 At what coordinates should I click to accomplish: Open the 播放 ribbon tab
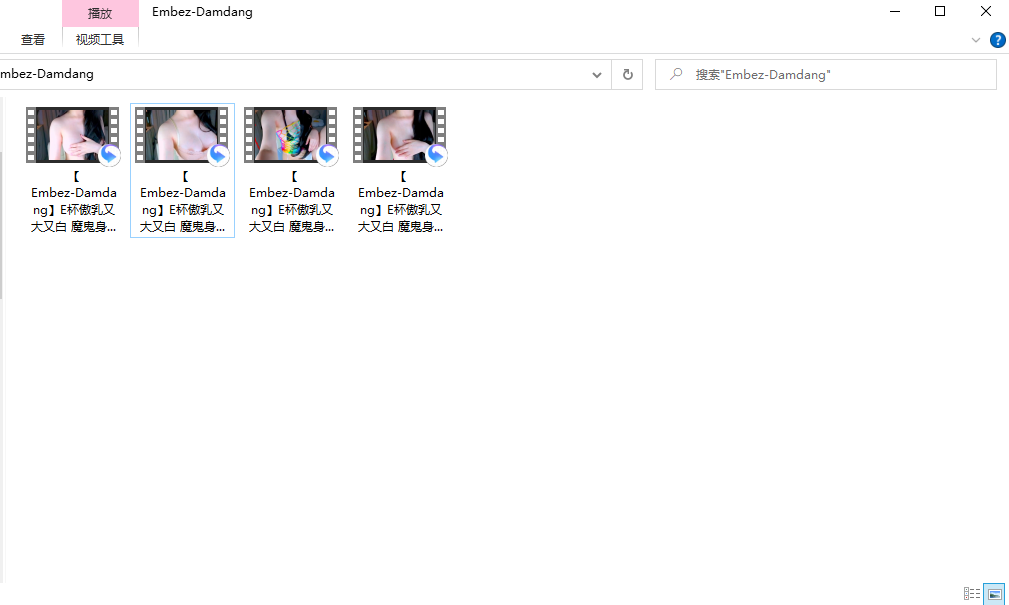(100, 14)
